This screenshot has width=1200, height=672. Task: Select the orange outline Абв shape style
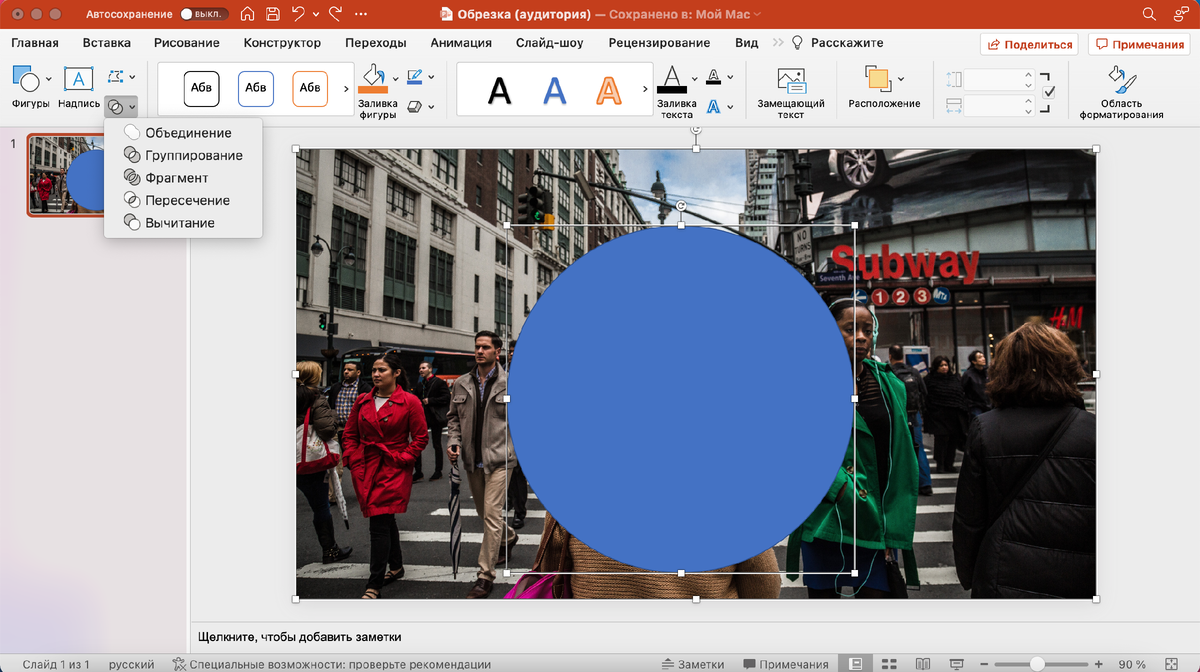310,89
